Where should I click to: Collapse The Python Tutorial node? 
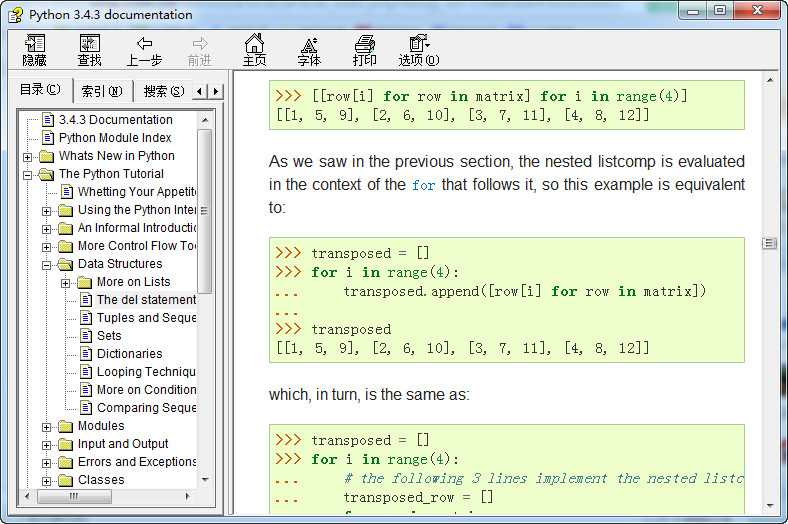pyautogui.click(x=28, y=175)
